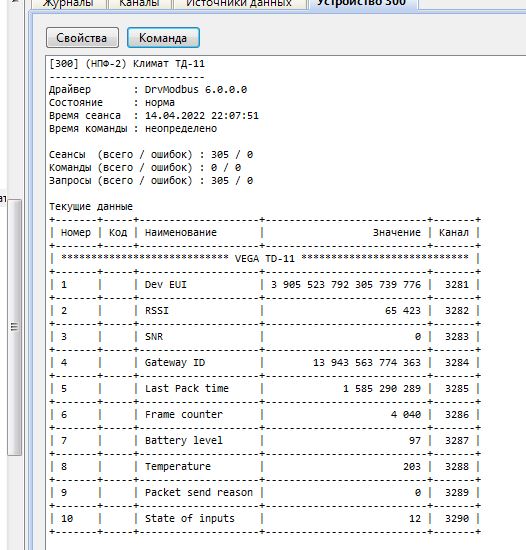The image size is (526, 550).
Task: Click channel number 3290
Action: click(457, 518)
